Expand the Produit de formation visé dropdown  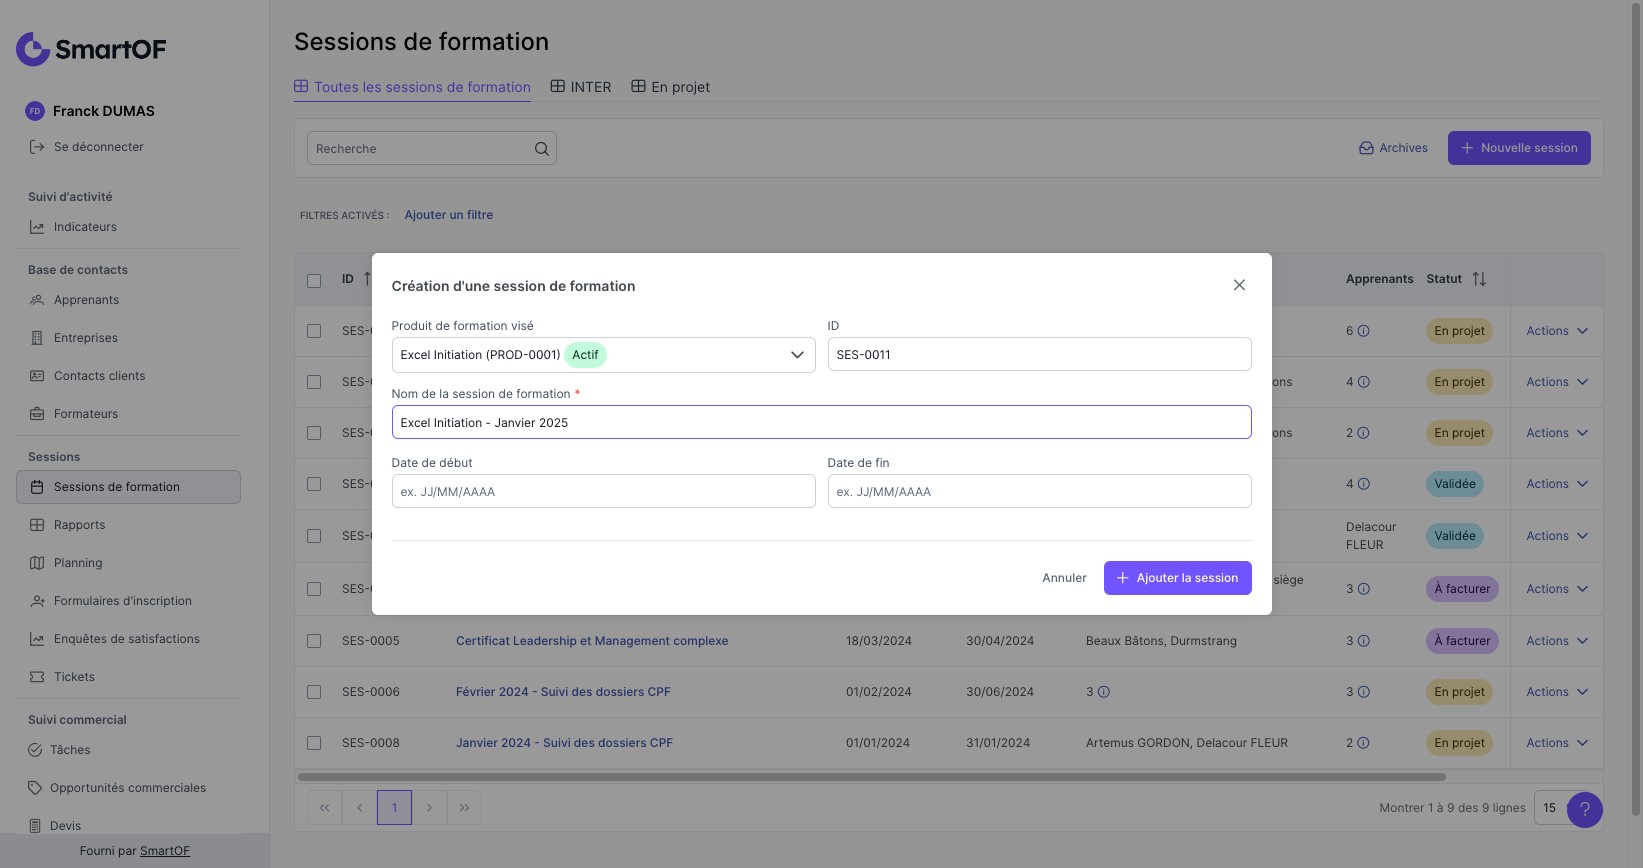tap(797, 355)
